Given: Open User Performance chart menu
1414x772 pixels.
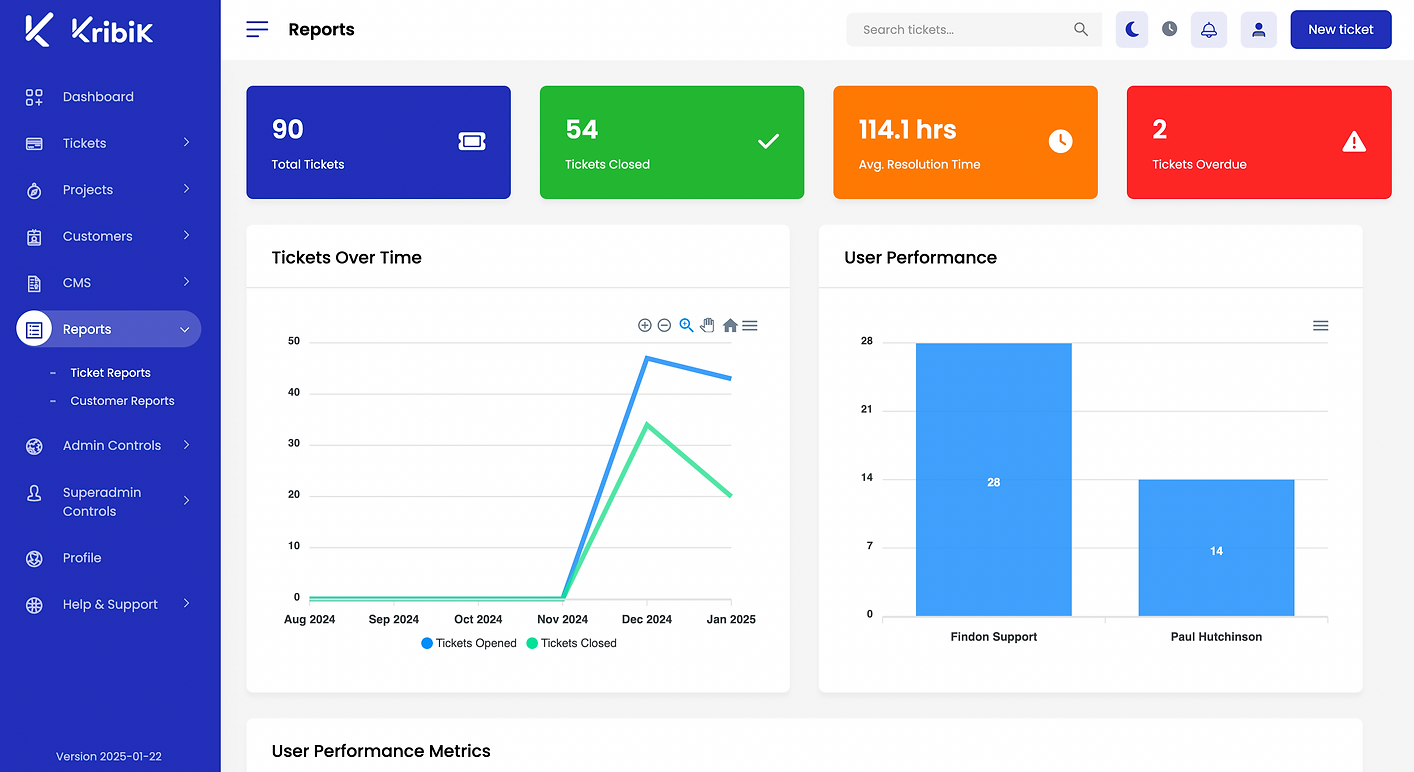Looking at the screenshot, I should pos(1320,326).
